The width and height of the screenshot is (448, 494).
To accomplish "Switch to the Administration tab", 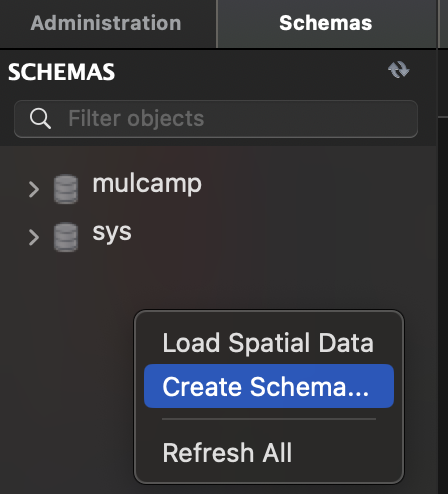I will point(106,23).
